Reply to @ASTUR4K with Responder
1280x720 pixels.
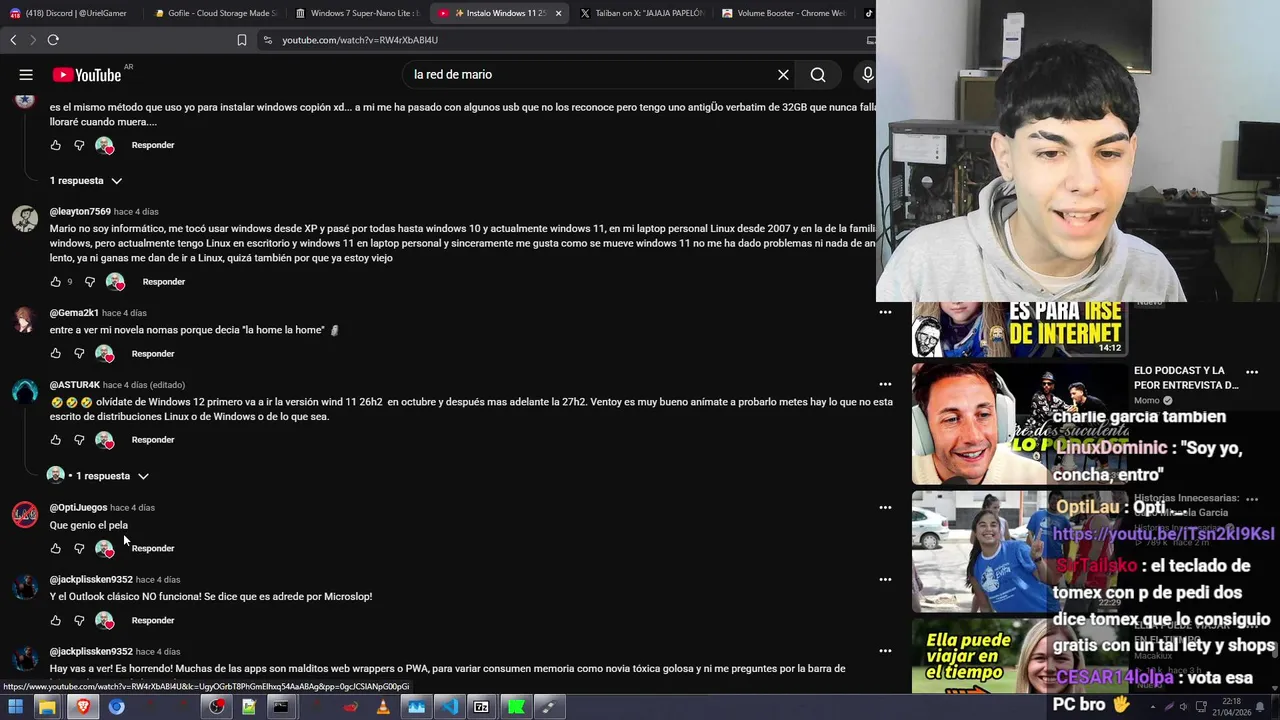[153, 440]
